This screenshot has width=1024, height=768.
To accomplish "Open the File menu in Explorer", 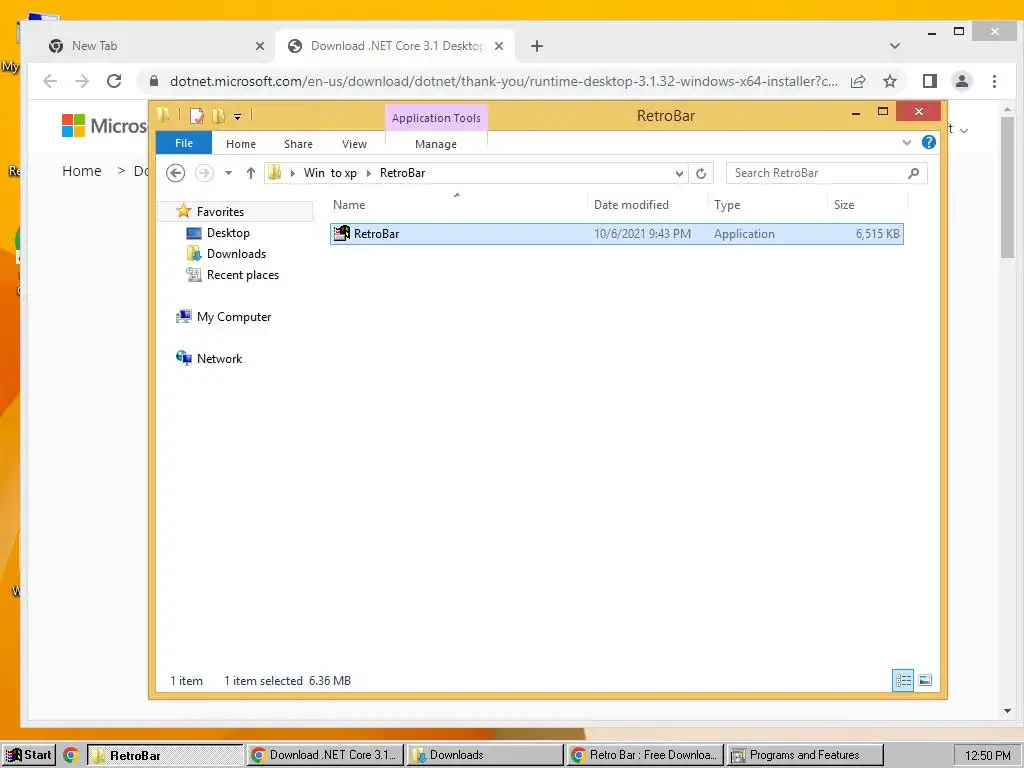I will click(184, 143).
